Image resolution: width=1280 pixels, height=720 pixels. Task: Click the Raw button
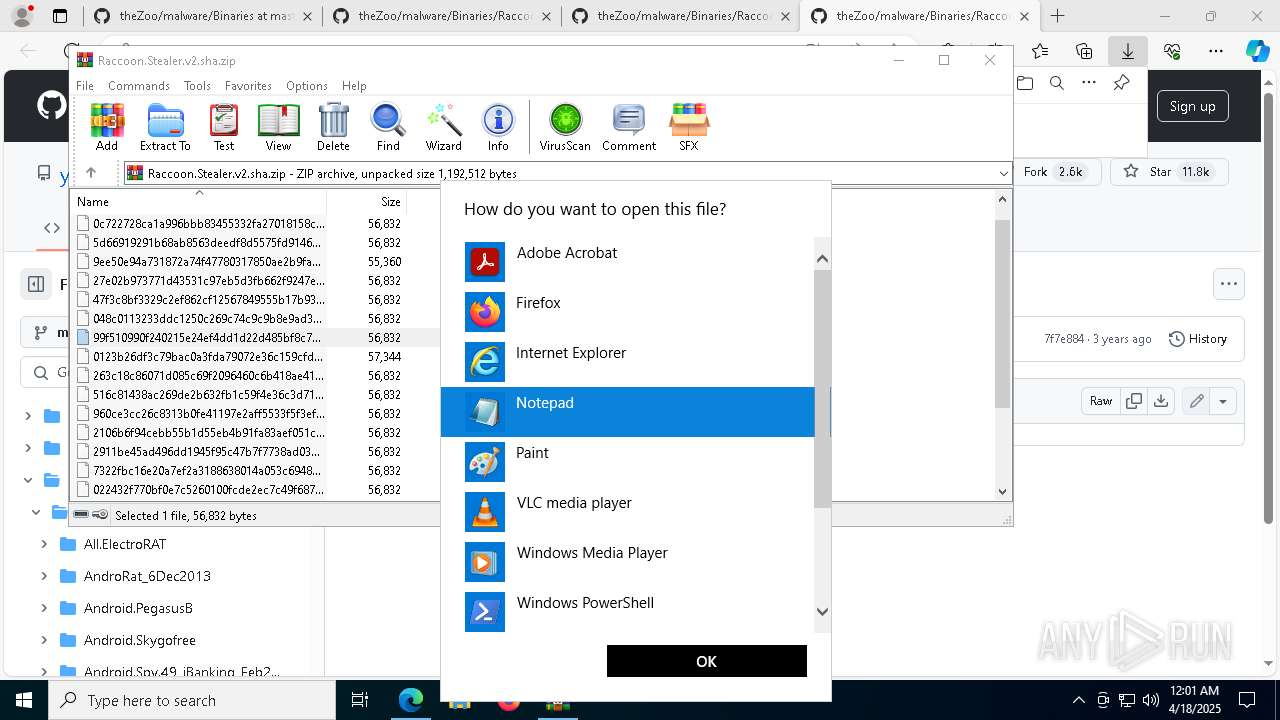click(x=1101, y=401)
